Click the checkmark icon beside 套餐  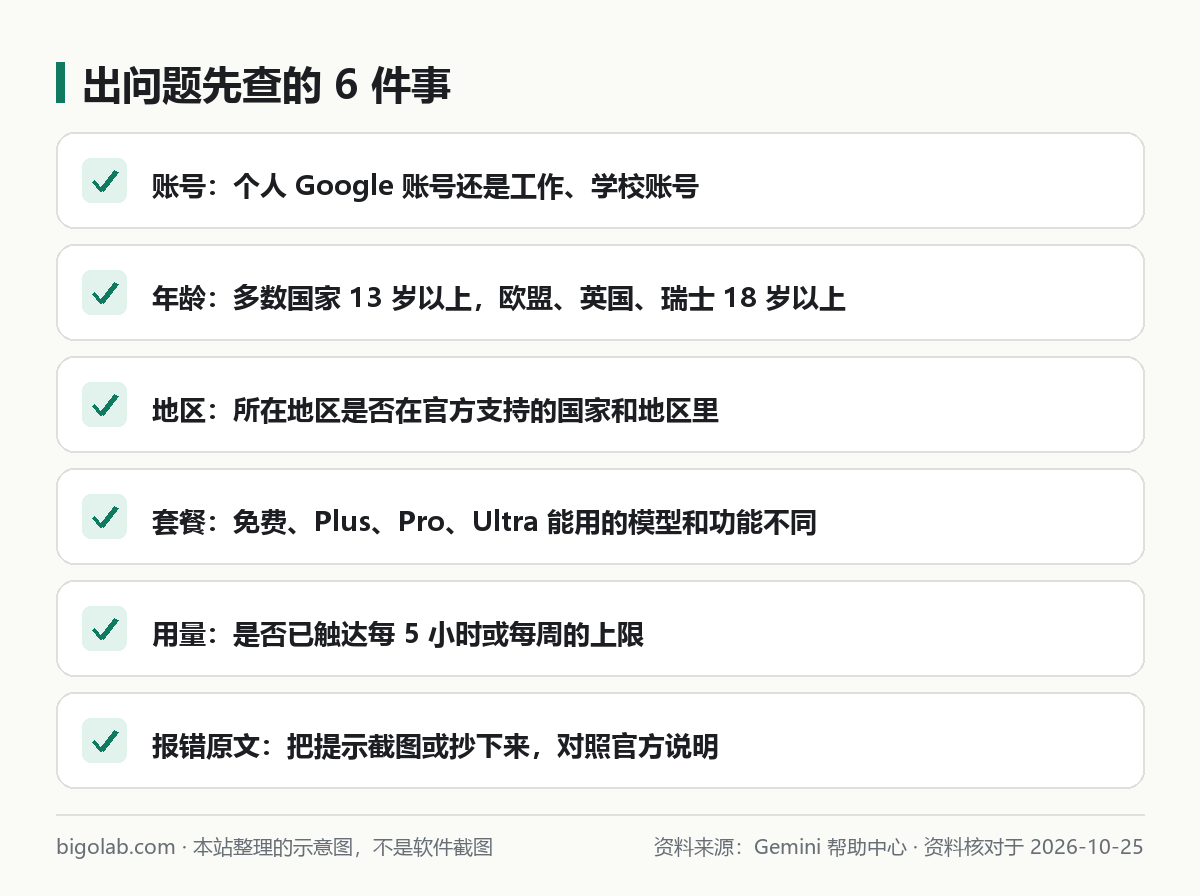click(x=104, y=517)
